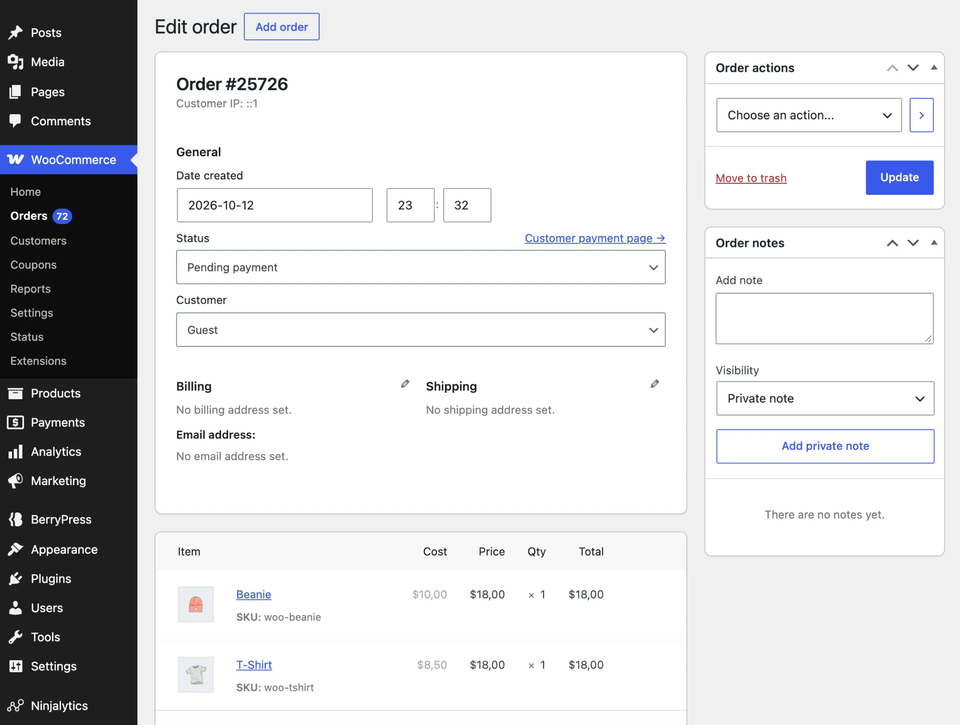Click the Cost column header
Screen dimensions: 960x725
[x=435, y=552]
